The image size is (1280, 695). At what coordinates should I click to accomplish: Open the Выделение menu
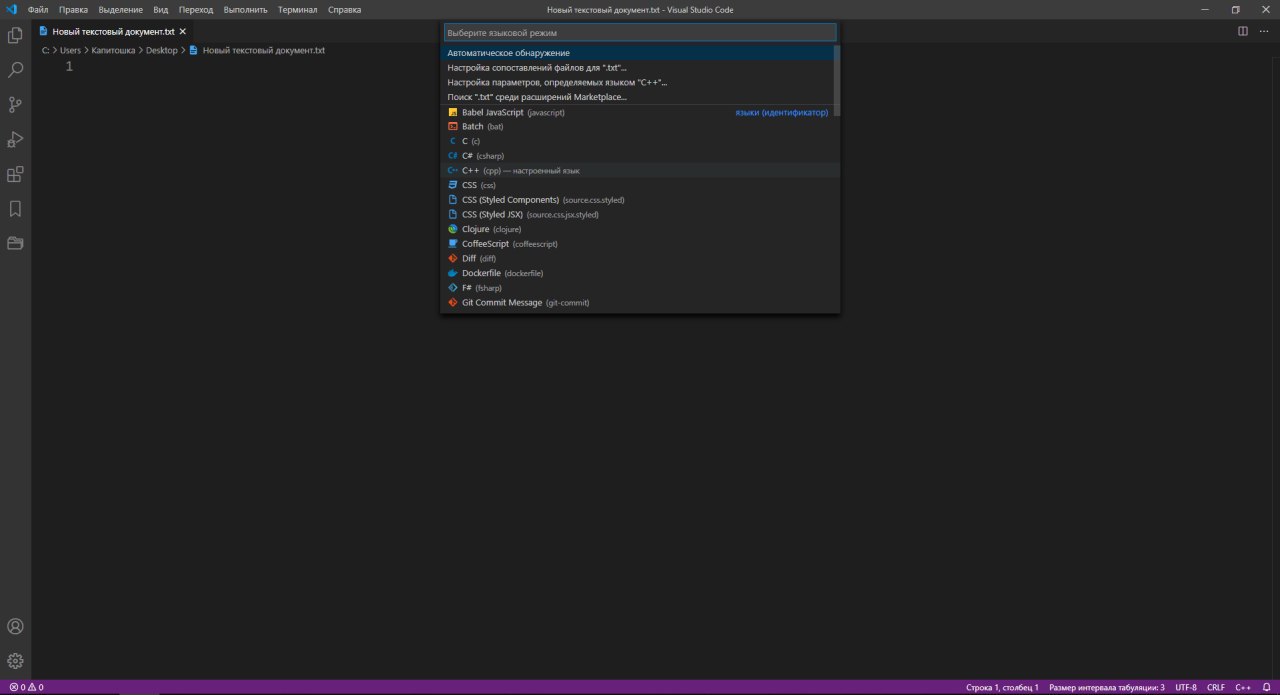point(120,9)
